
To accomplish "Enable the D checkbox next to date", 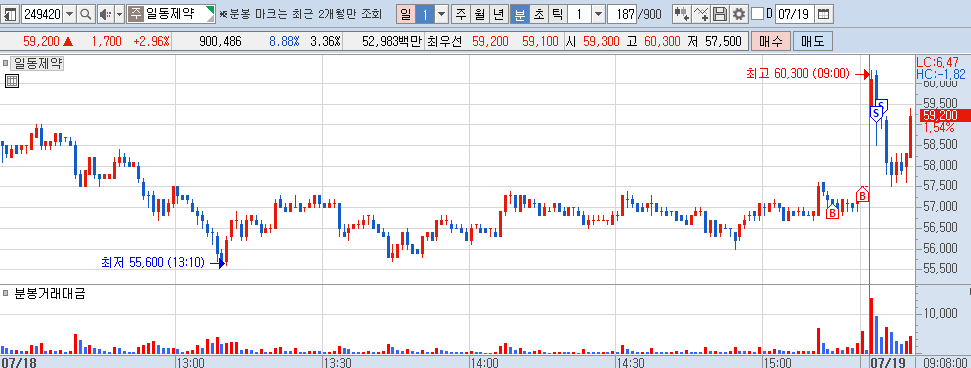I will coord(757,14).
